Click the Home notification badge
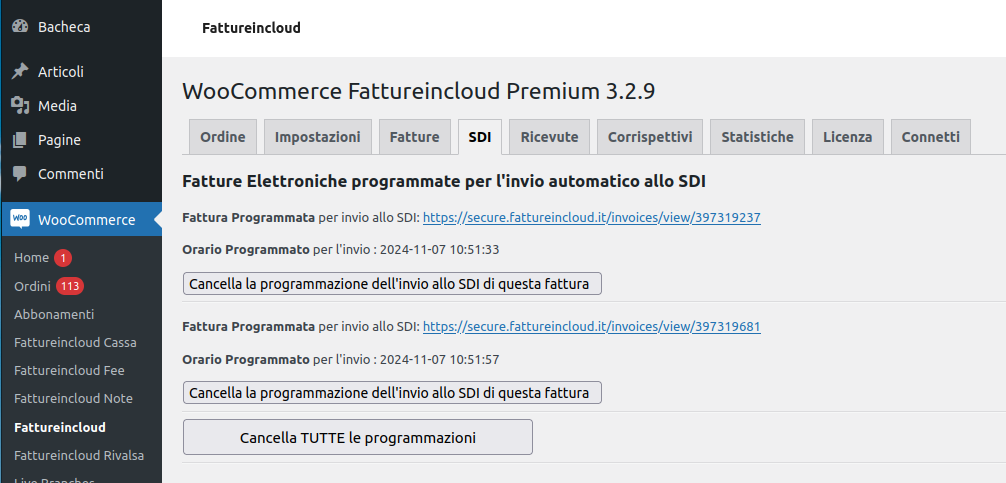1006x483 pixels. [63, 258]
